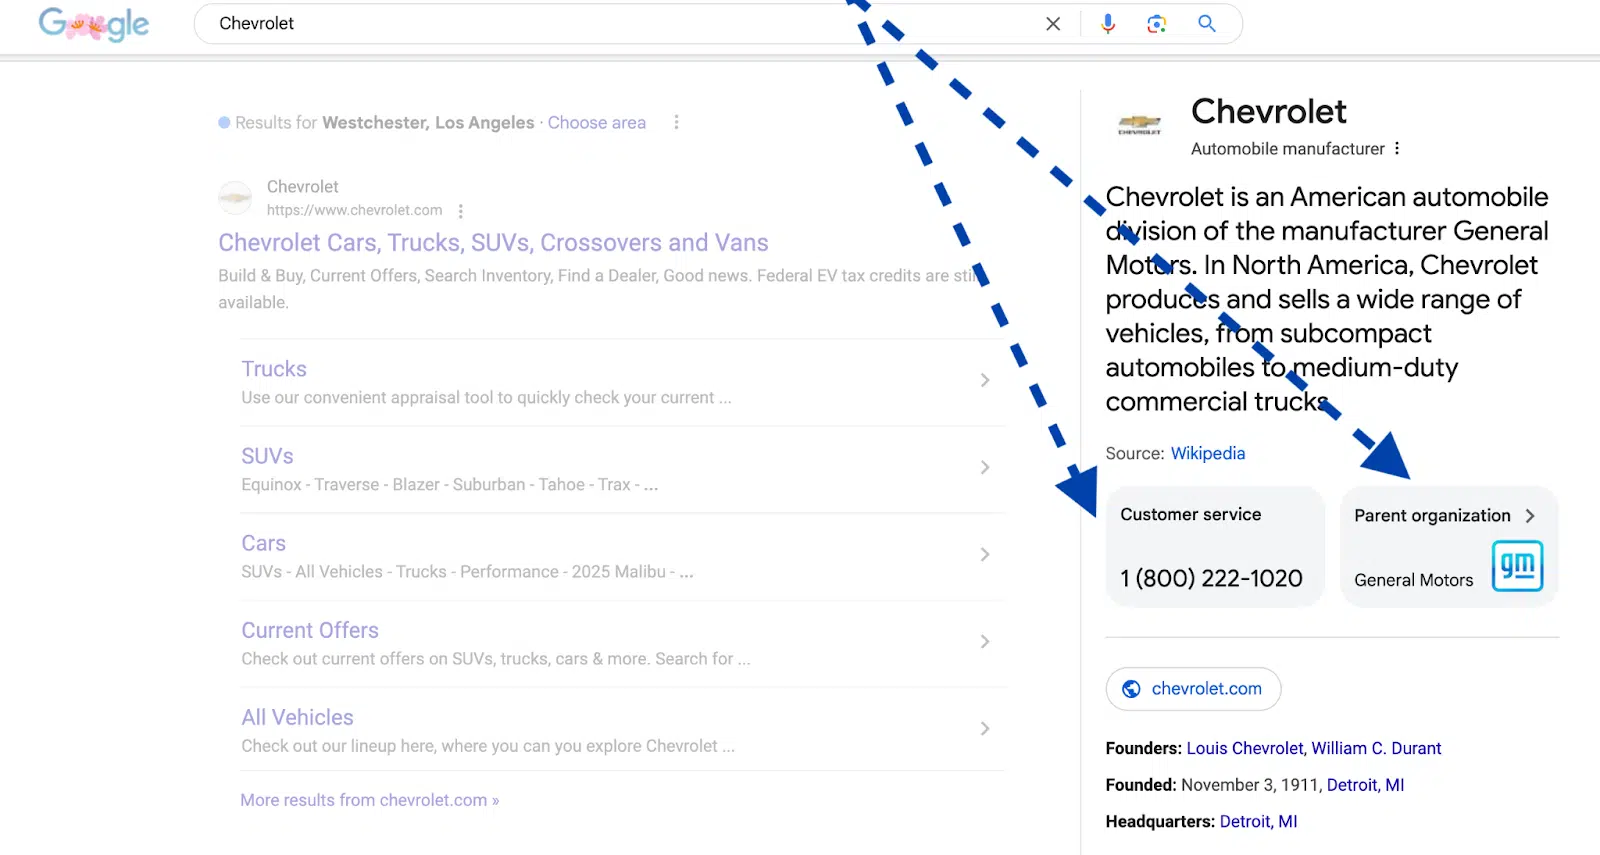Image resolution: width=1600 pixels, height=855 pixels.
Task: Open the All Vehicles sitelink
Action: tap(297, 717)
